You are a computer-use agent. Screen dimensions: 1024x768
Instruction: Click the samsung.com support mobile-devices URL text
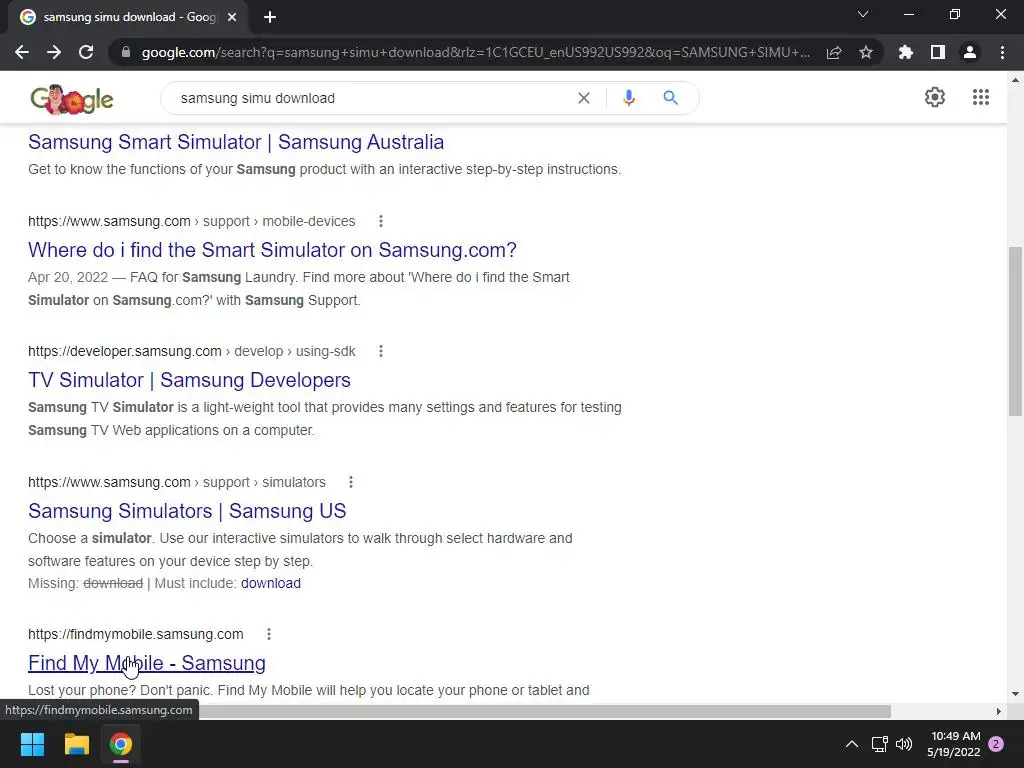point(191,221)
